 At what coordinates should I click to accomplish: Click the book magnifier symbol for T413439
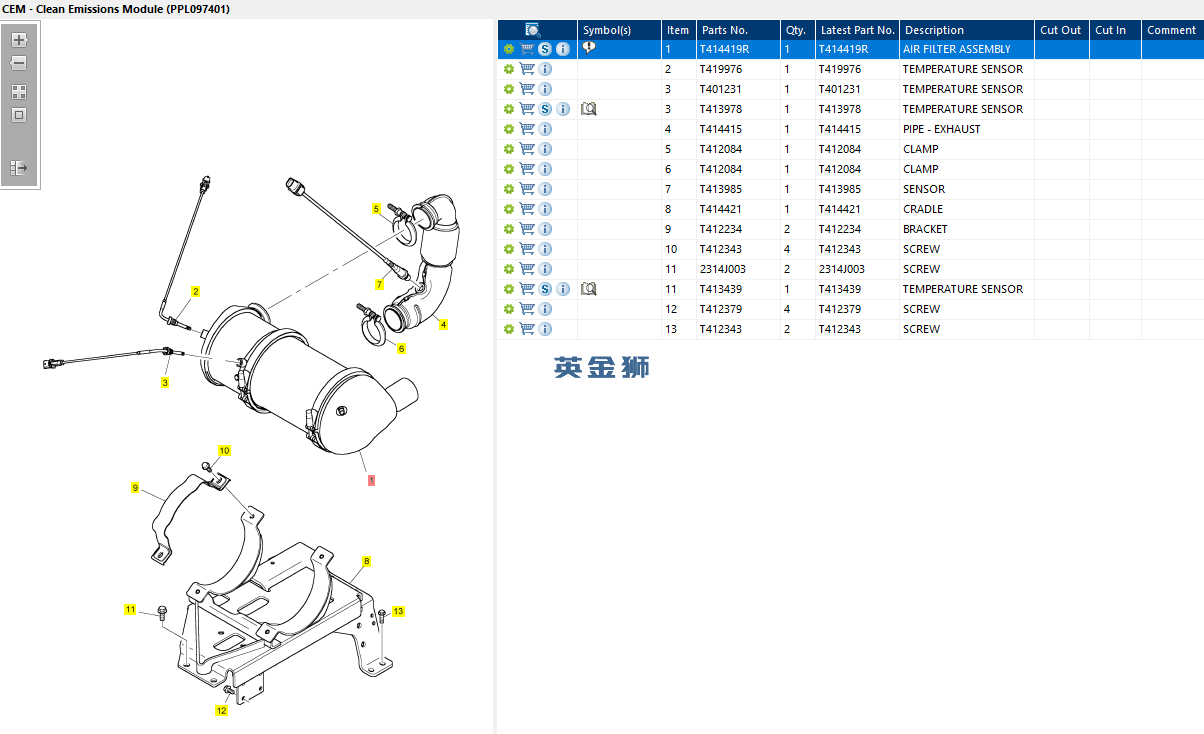click(589, 289)
